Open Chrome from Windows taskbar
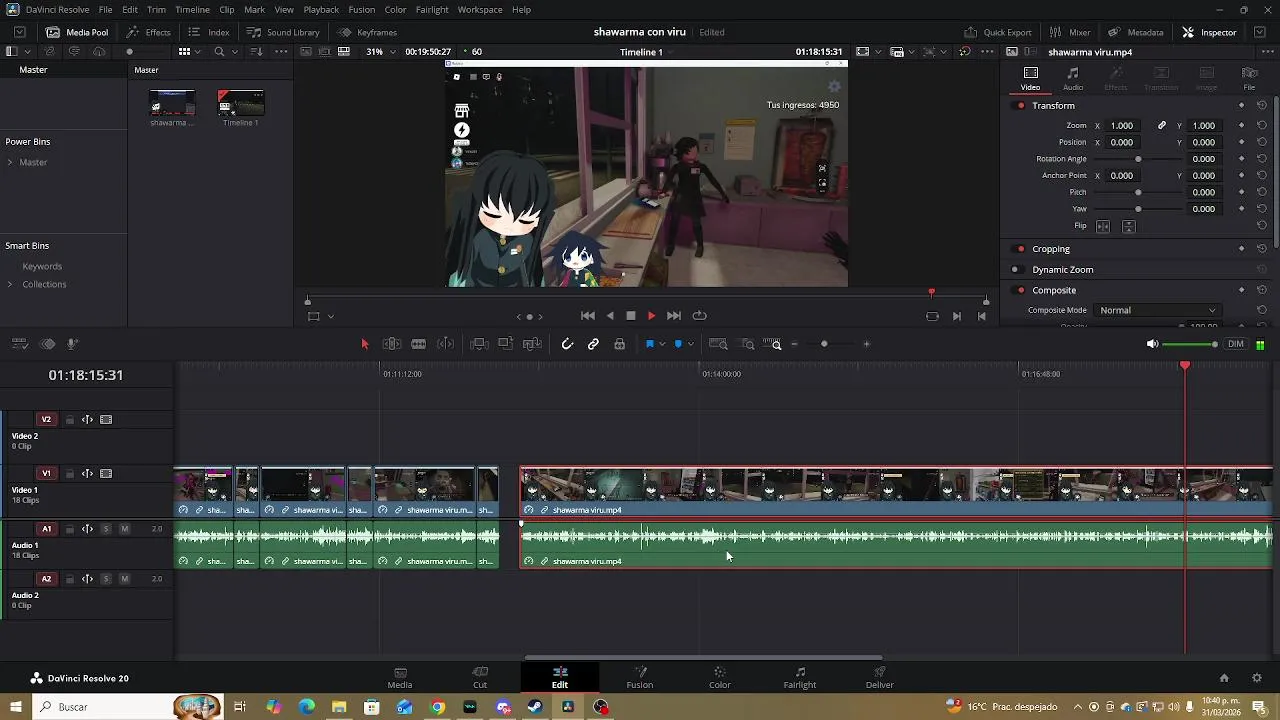1280x720 pixels. pos(437,707)
